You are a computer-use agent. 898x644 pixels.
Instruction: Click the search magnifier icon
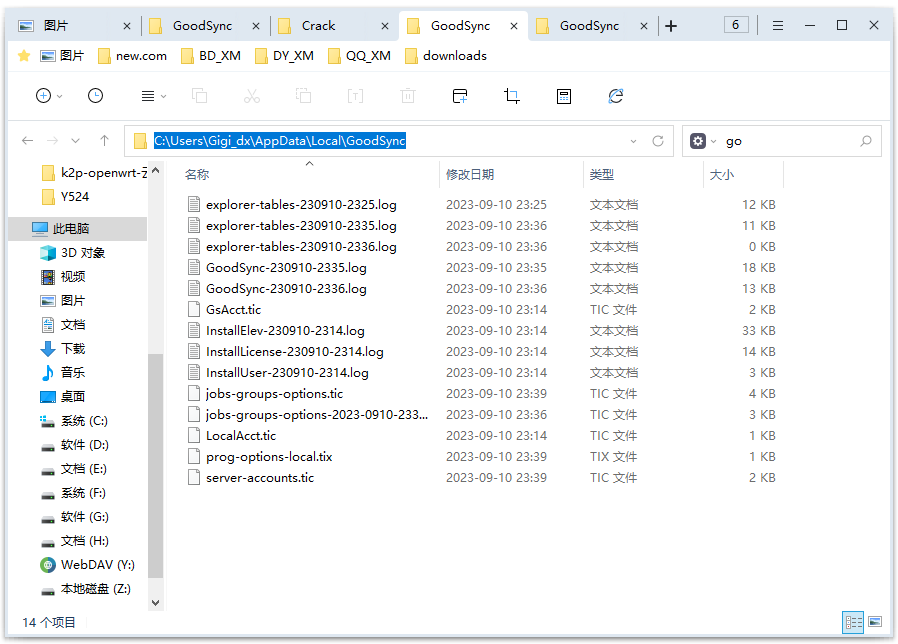coord(866,141)
